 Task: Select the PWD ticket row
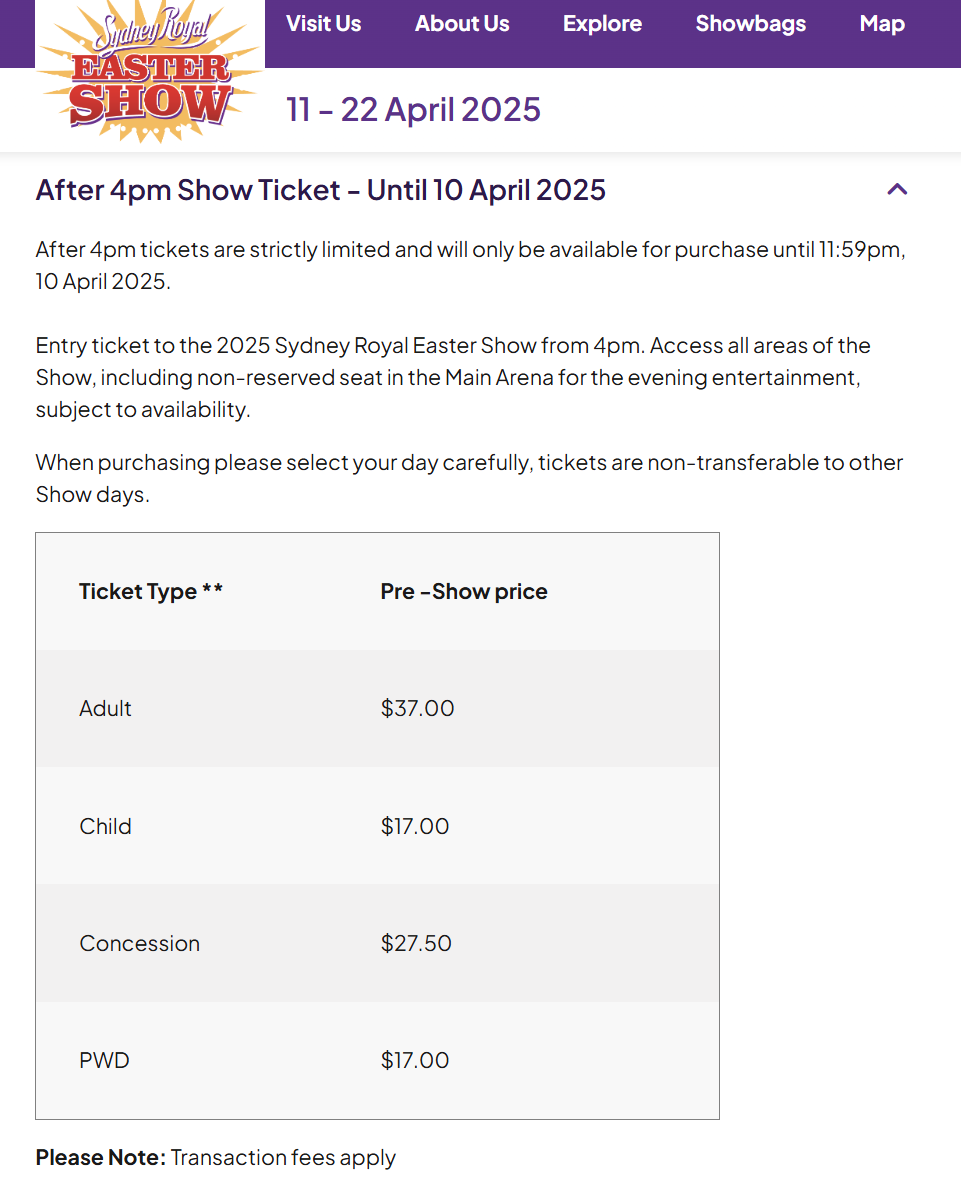pos(377,1060)
